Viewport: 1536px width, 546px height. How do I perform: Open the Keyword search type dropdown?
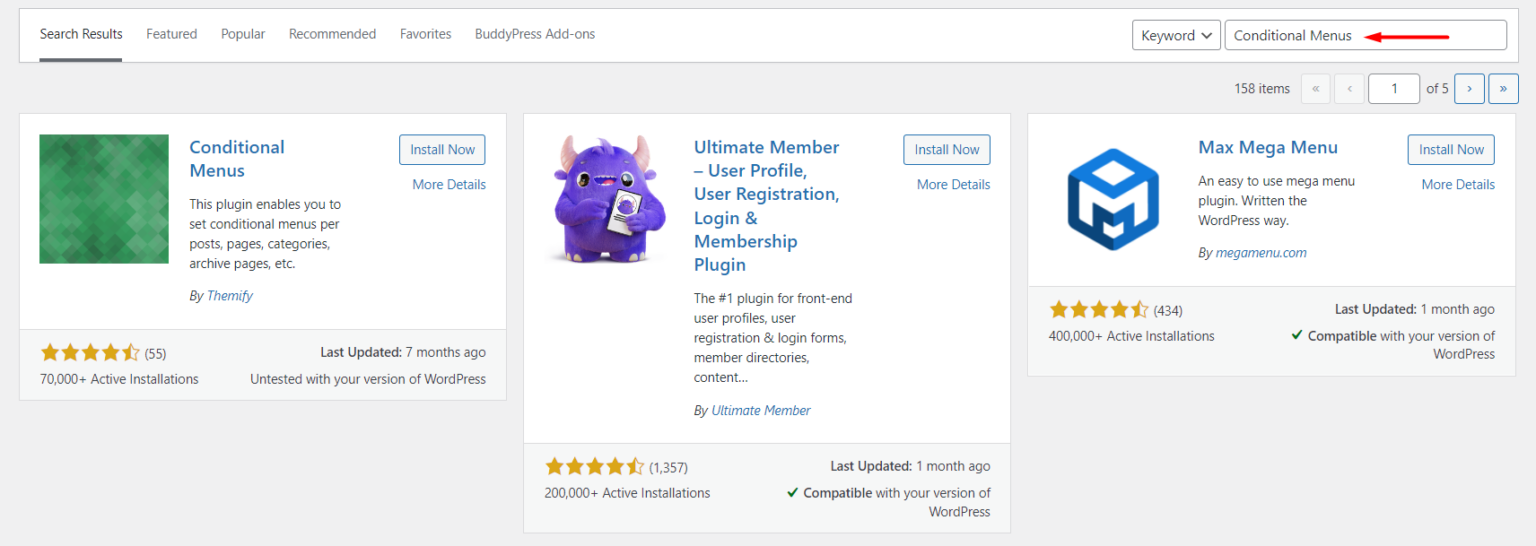[x=1177, y=35]
